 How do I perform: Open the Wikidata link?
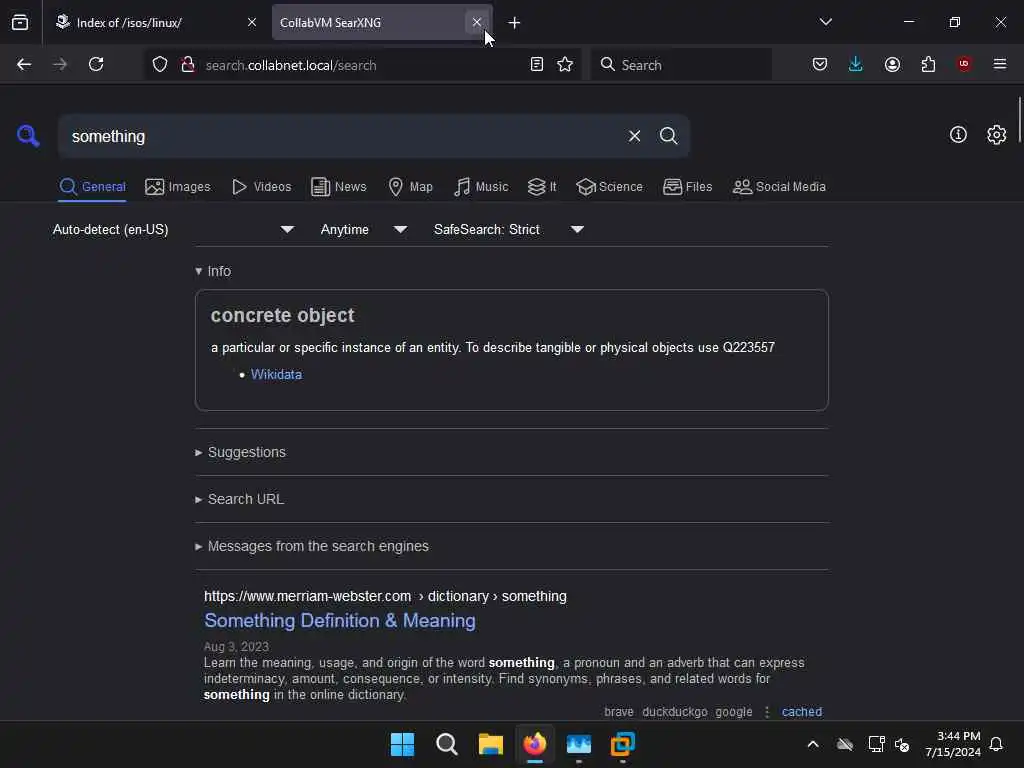point(276,374)
